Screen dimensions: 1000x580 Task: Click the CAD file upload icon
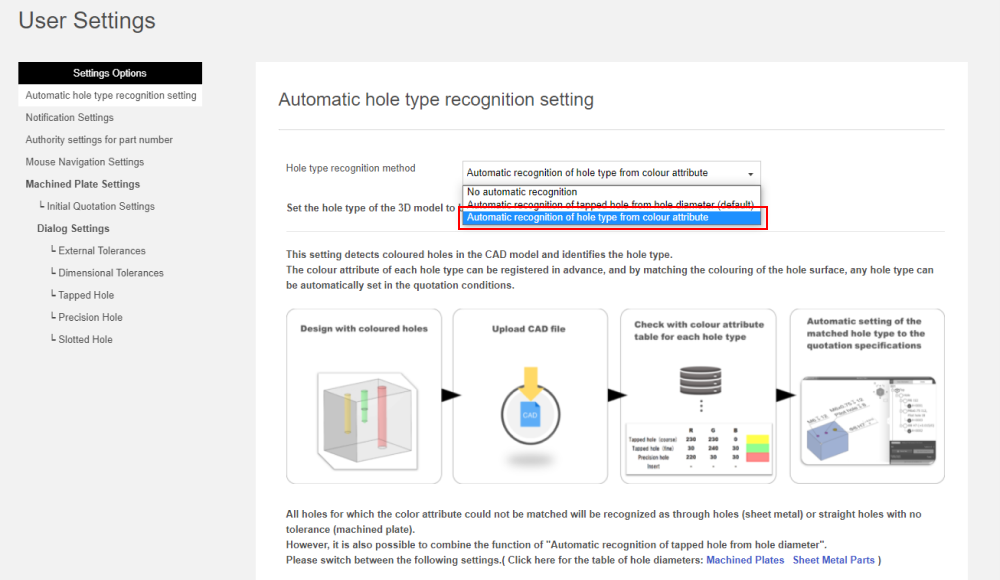coord(531,407)
